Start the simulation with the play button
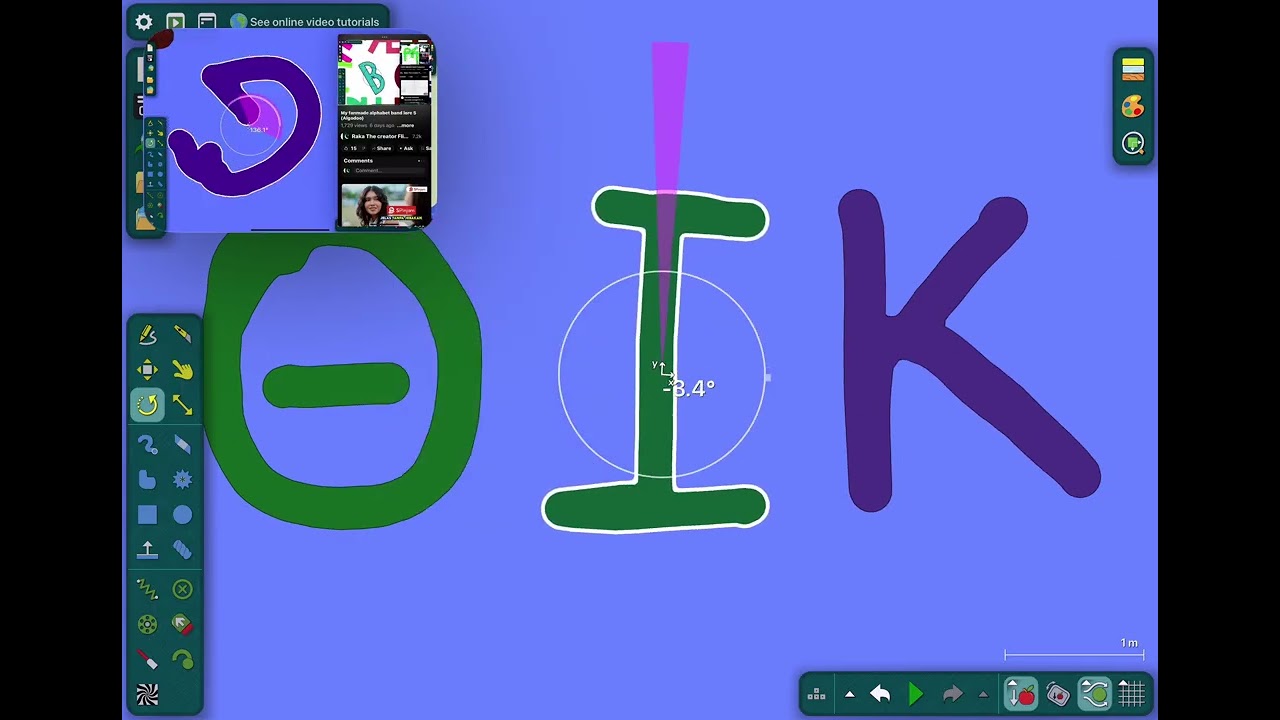This screenshot has height=720, width=1280. coord(916,694)
